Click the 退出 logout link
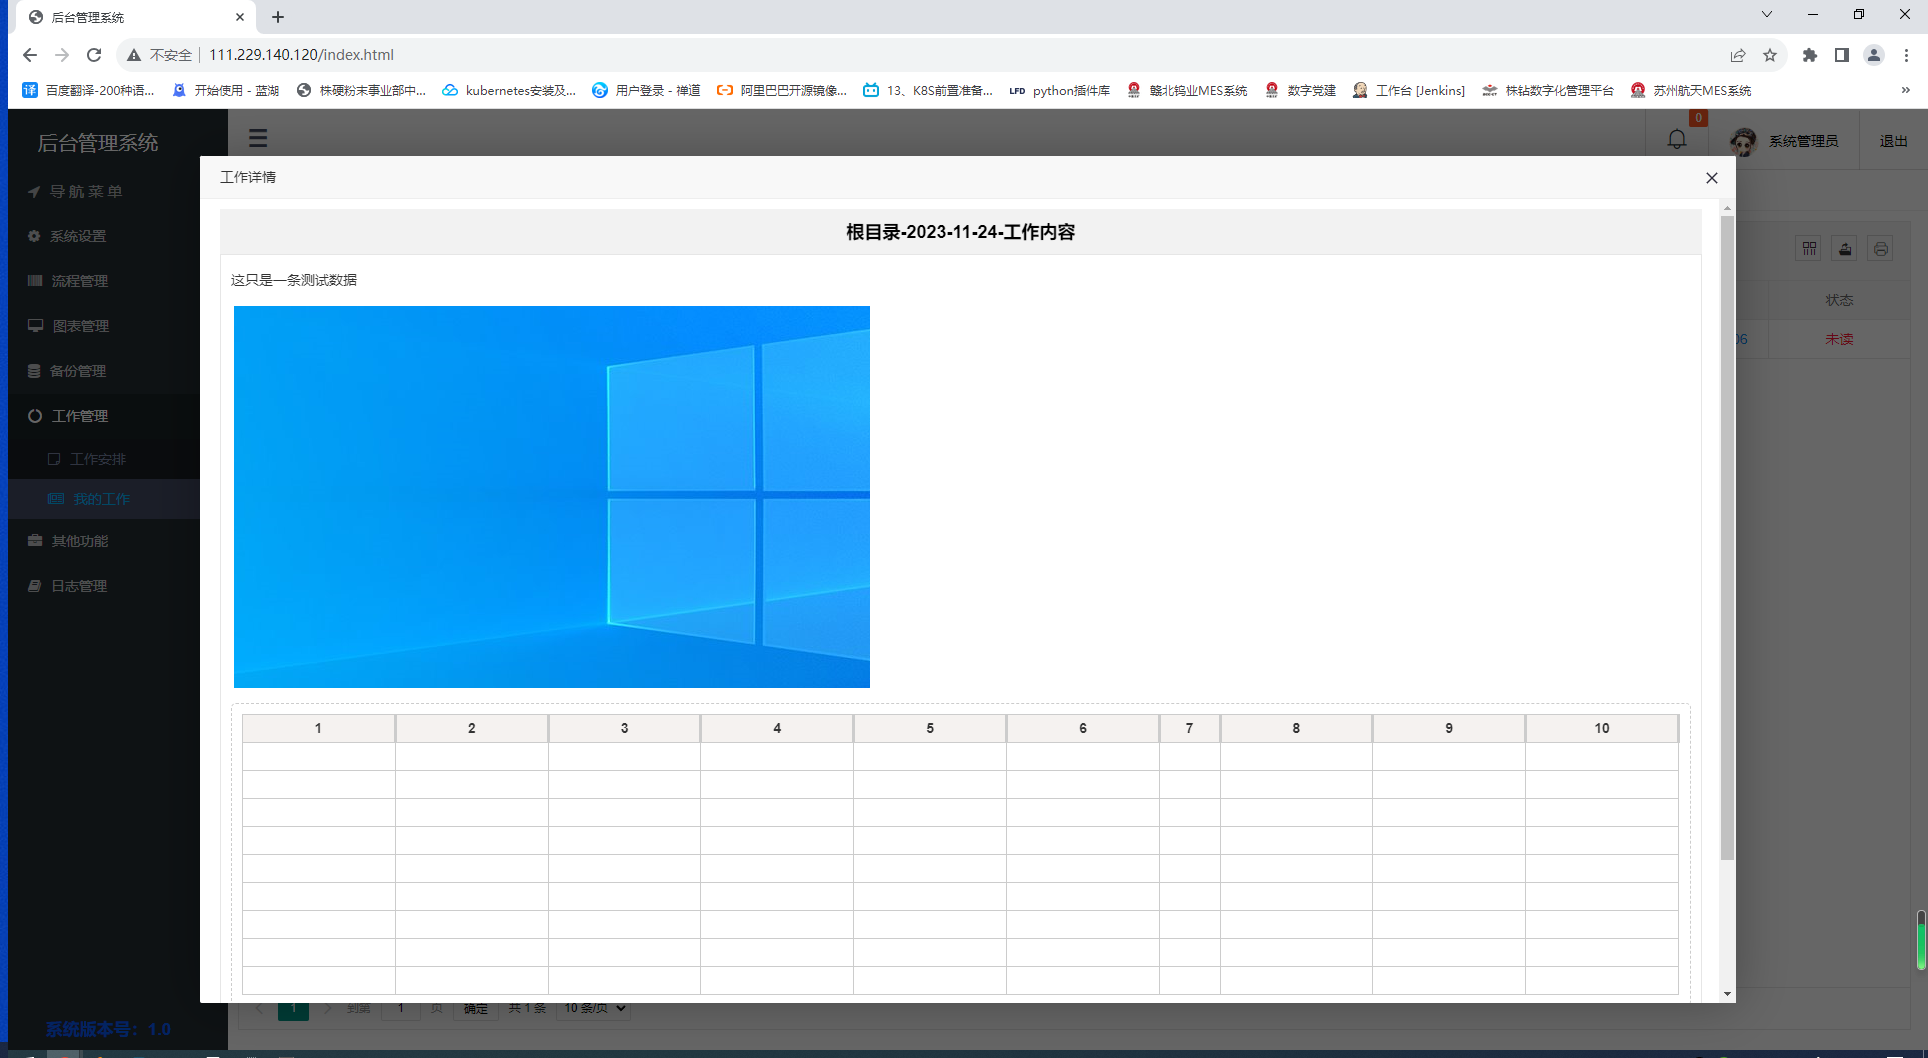The height and width of the screenshot is (1058, 1928). coord(1893,140)
